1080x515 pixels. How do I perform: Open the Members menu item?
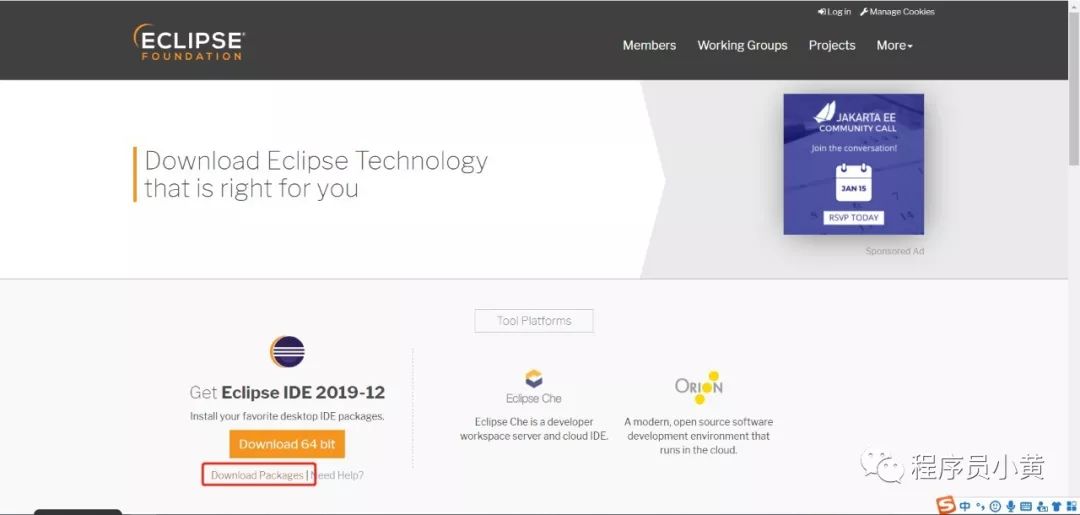[649, 45]
